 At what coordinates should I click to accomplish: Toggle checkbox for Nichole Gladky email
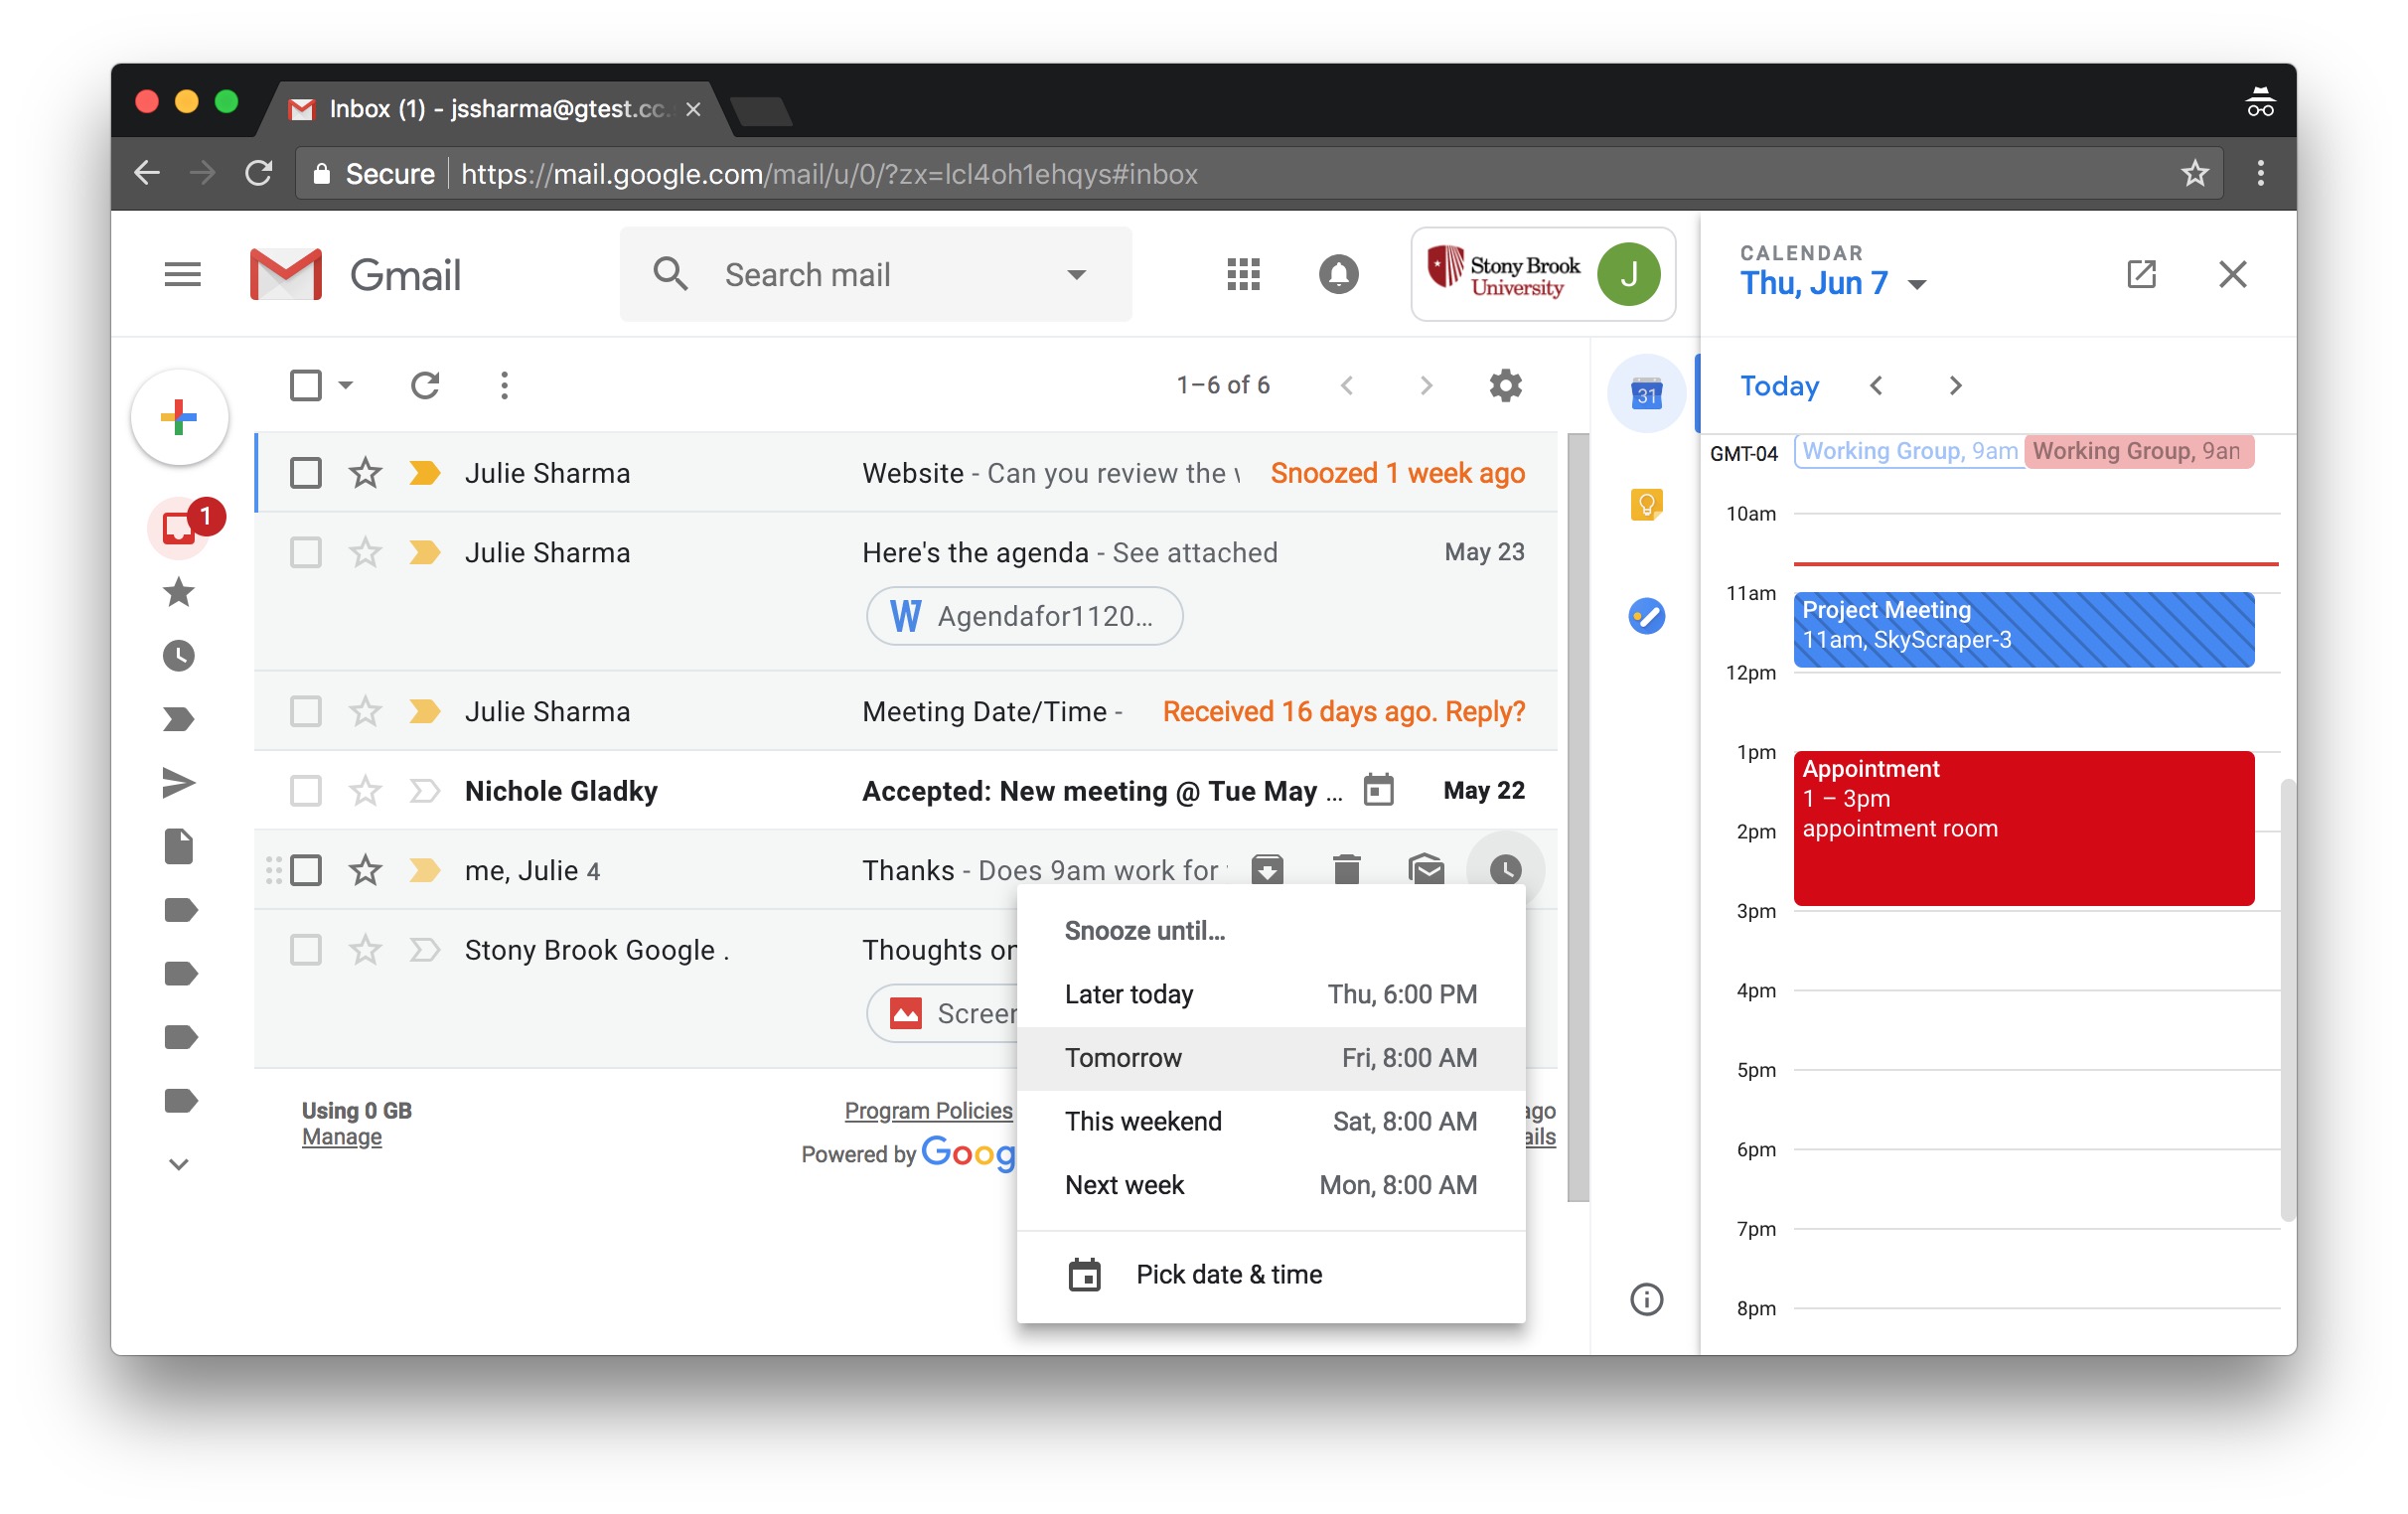pyautogui.click(x=305, y=789)
